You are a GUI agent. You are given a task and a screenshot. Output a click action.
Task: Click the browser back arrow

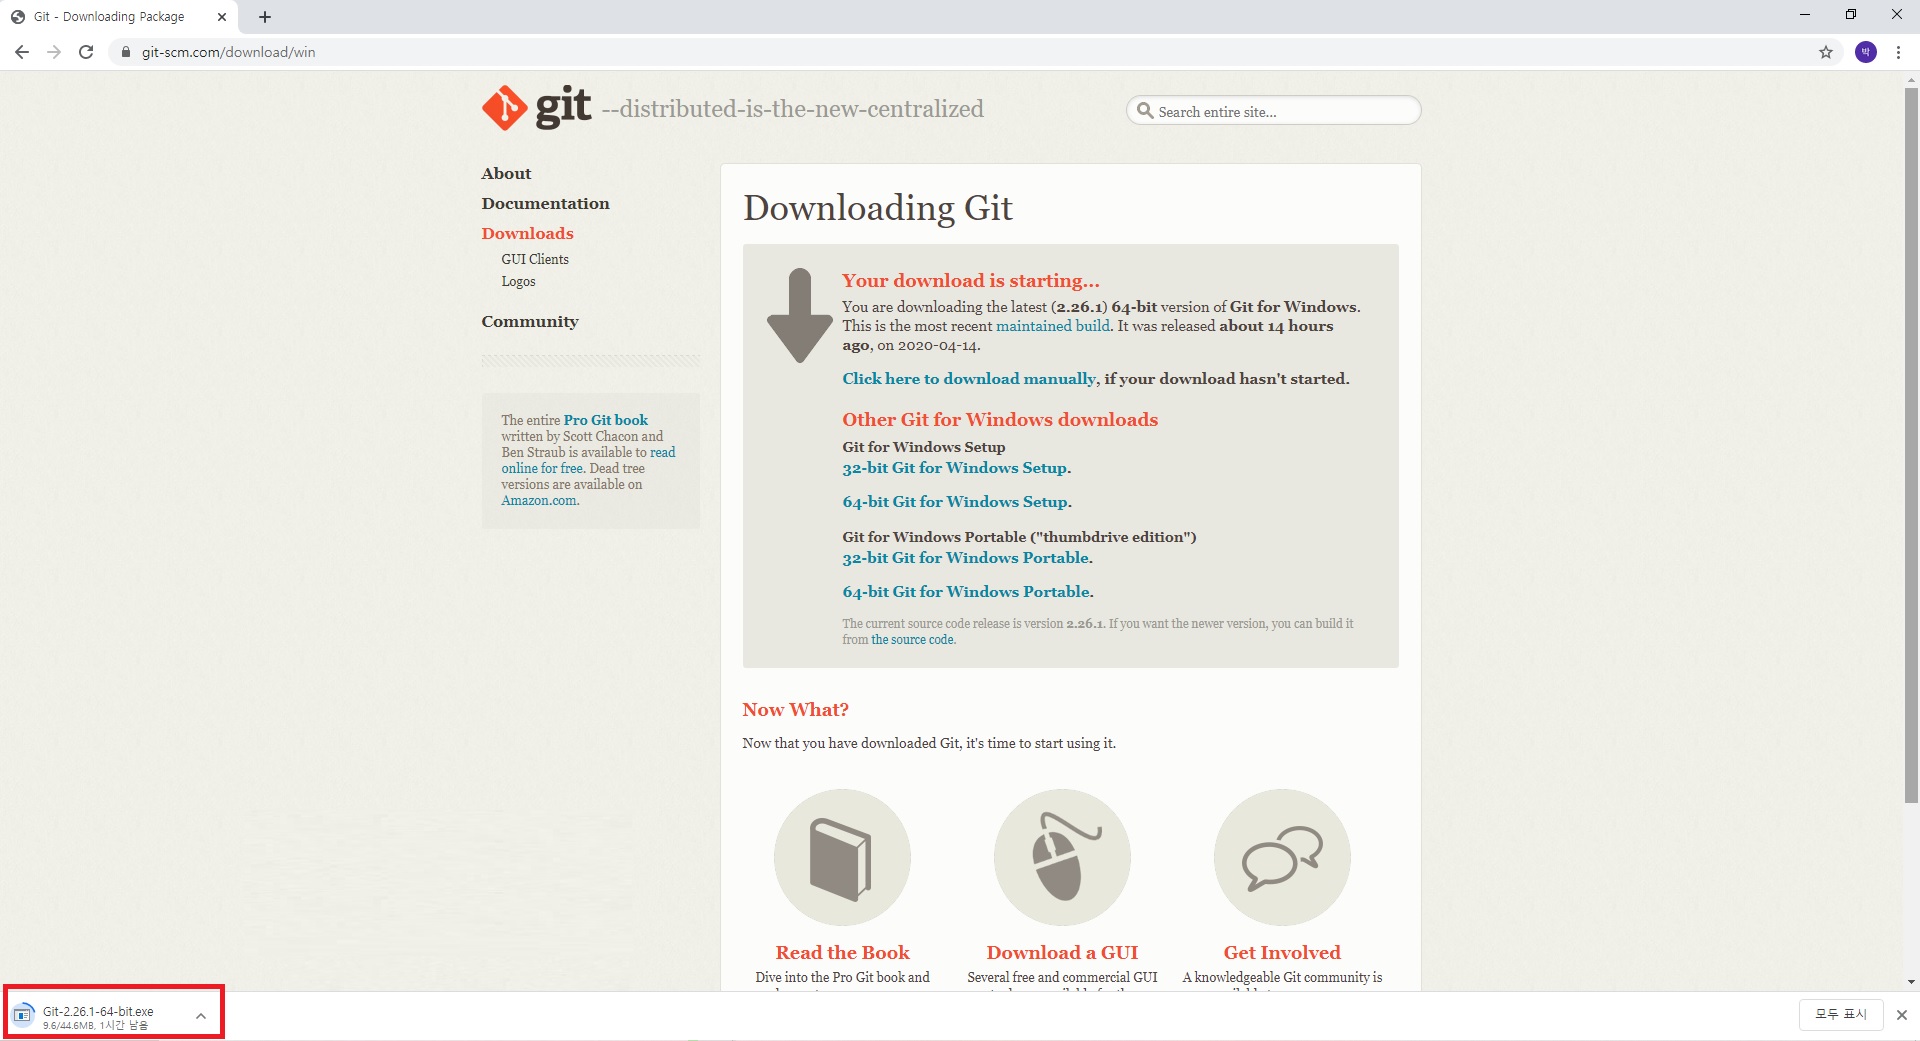point(22,52)
